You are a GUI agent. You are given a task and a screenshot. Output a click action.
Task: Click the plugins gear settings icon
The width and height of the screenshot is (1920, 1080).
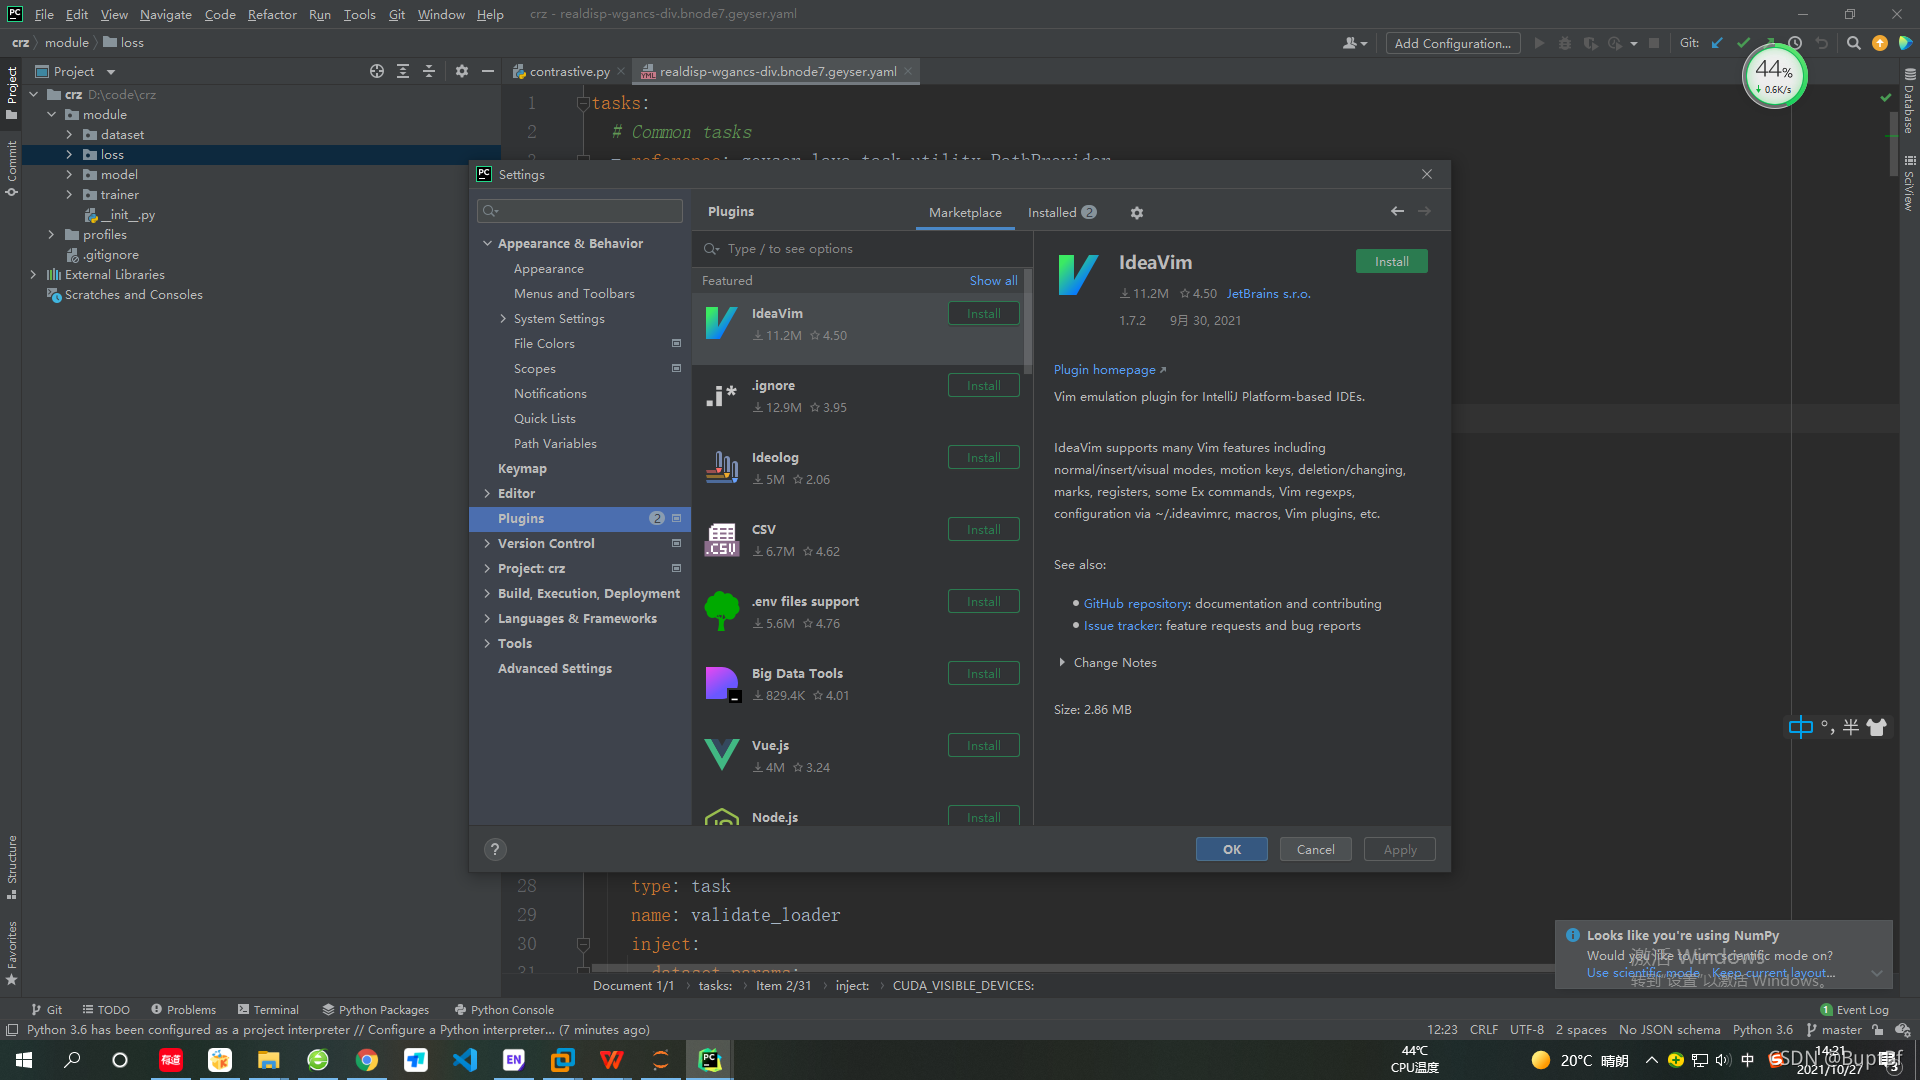[x=1136, y=213]
